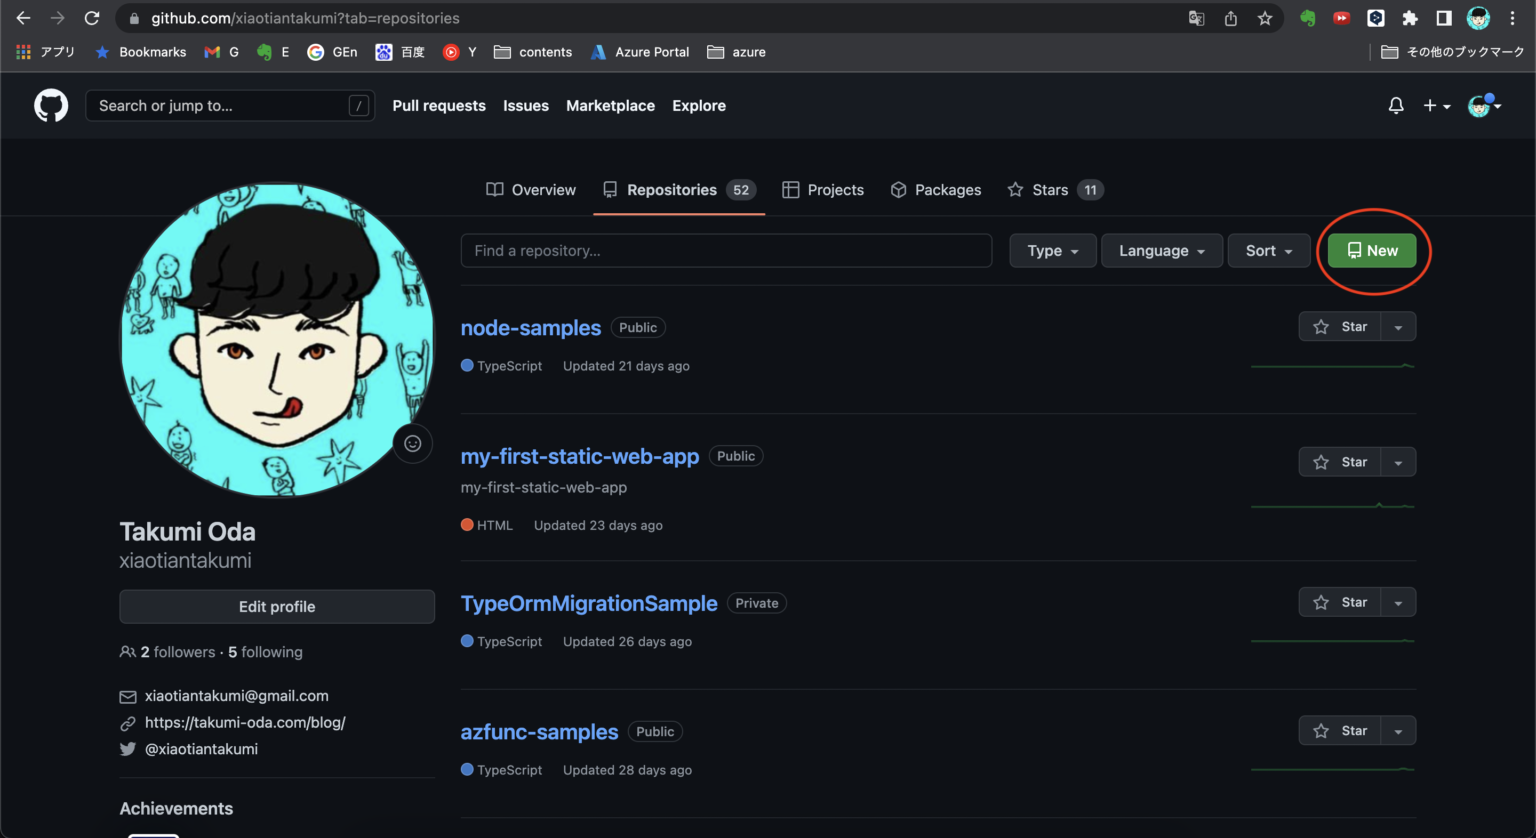Click the mail icon next to the email address

tap(128, 696)
